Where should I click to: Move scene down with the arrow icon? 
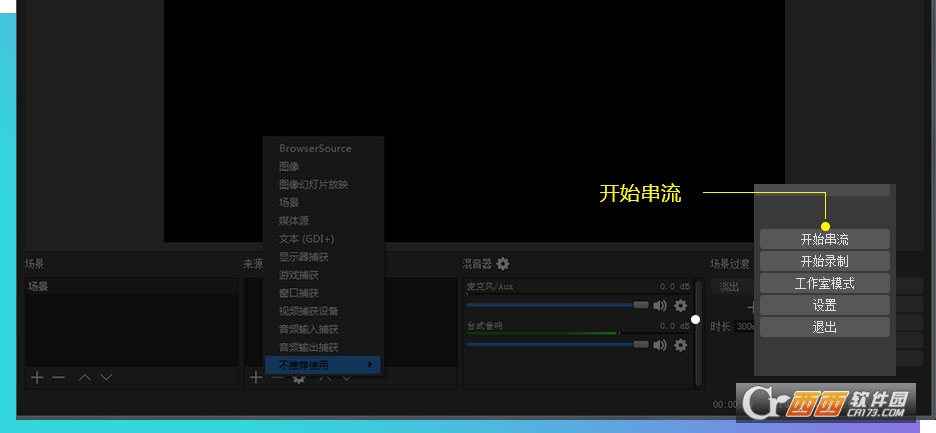106,377
